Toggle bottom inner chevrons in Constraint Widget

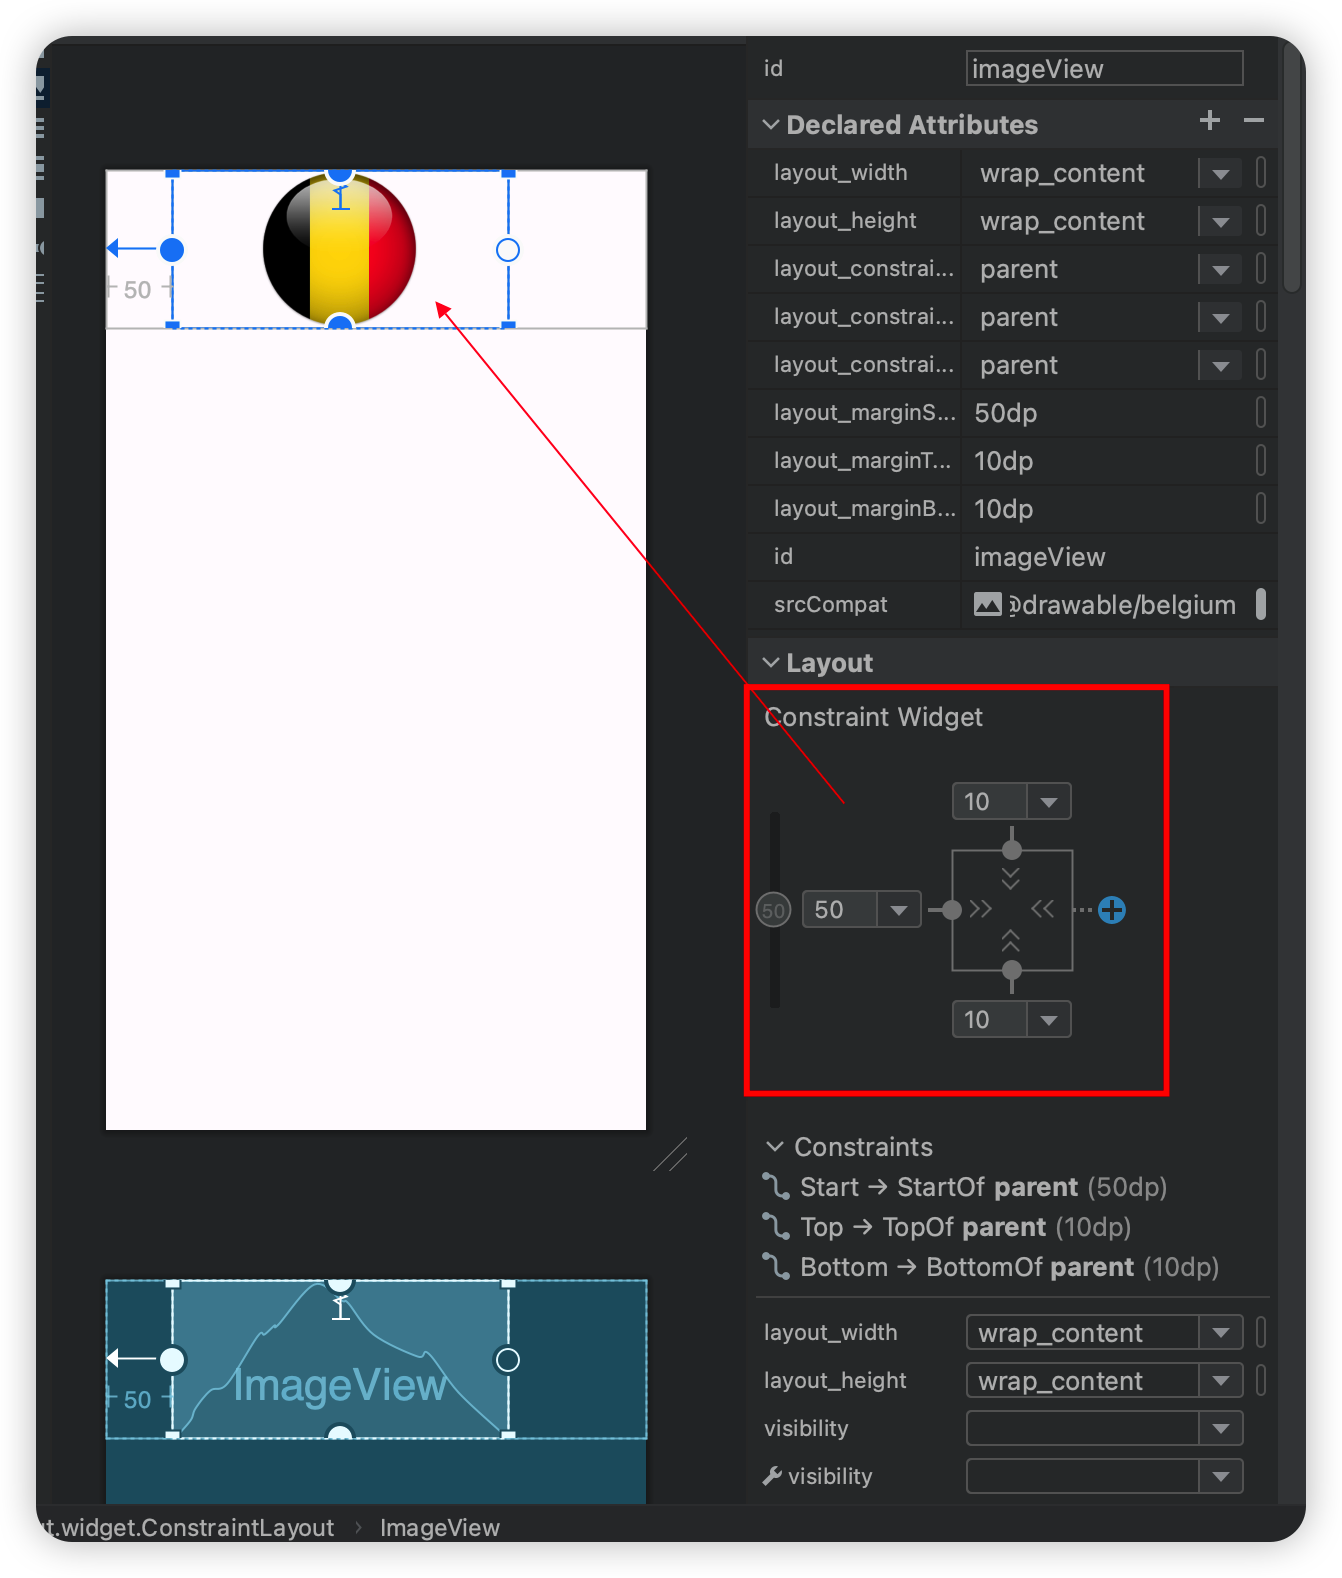(1011, 941)
